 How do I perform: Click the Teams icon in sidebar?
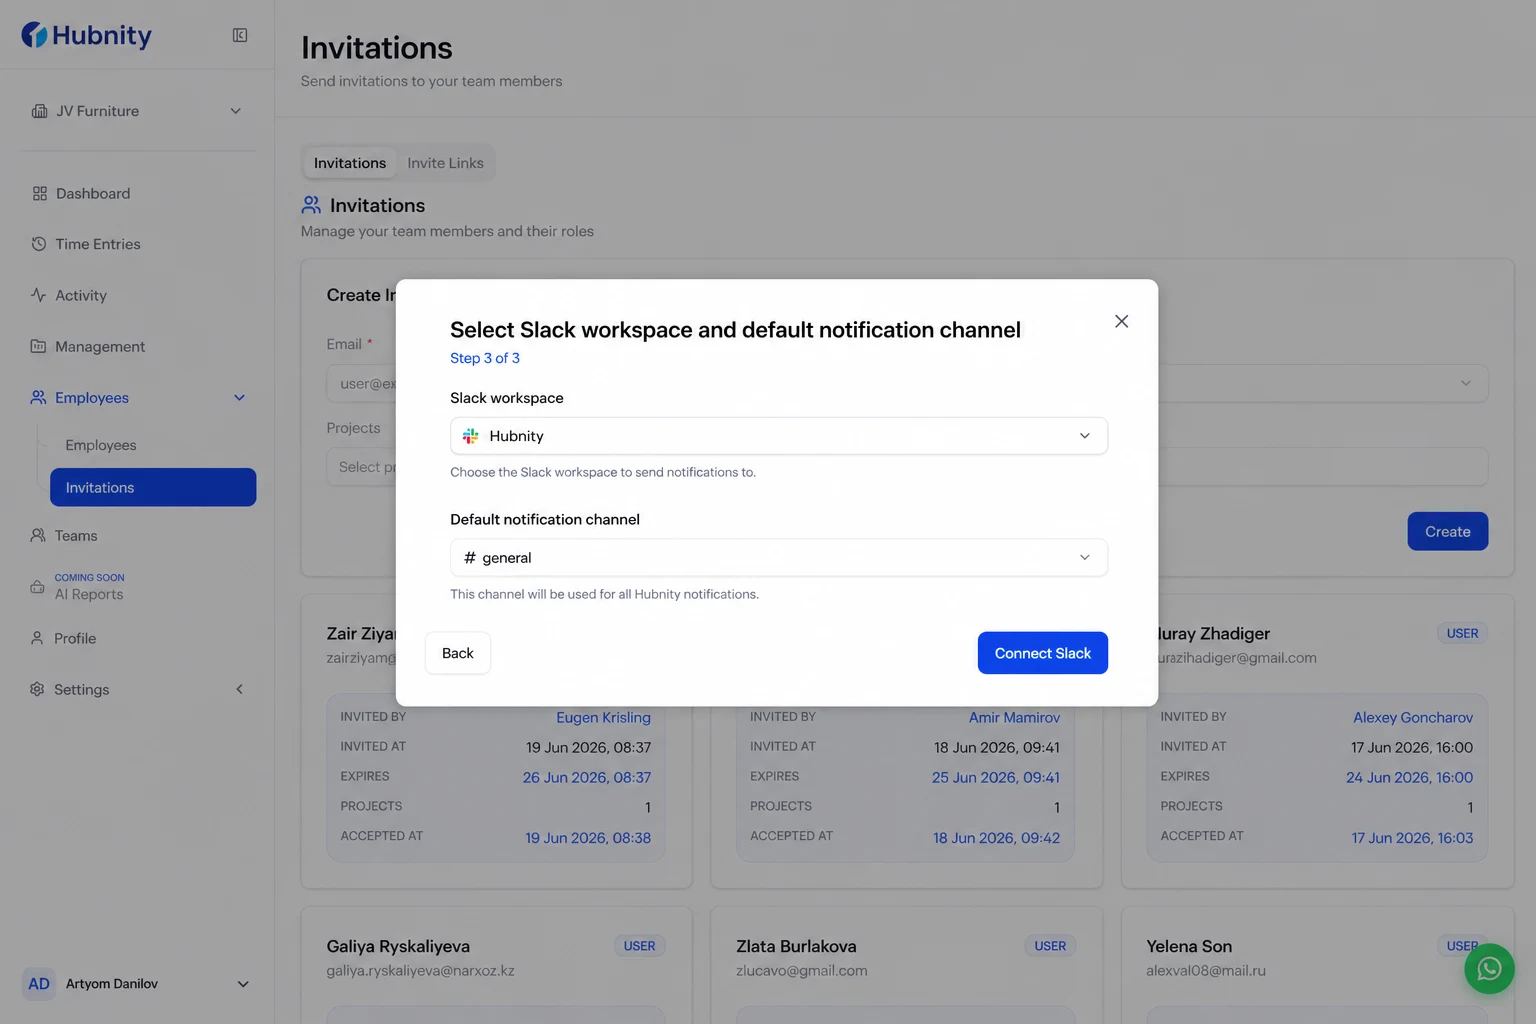38,535
